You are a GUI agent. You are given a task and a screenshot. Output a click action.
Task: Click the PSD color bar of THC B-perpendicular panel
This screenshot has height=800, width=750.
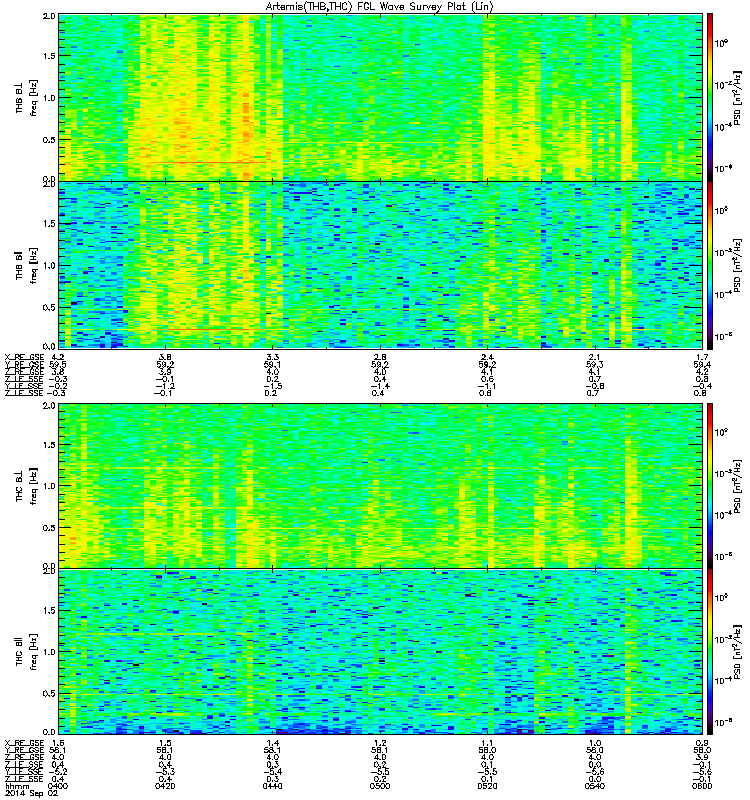click(710, 486)
